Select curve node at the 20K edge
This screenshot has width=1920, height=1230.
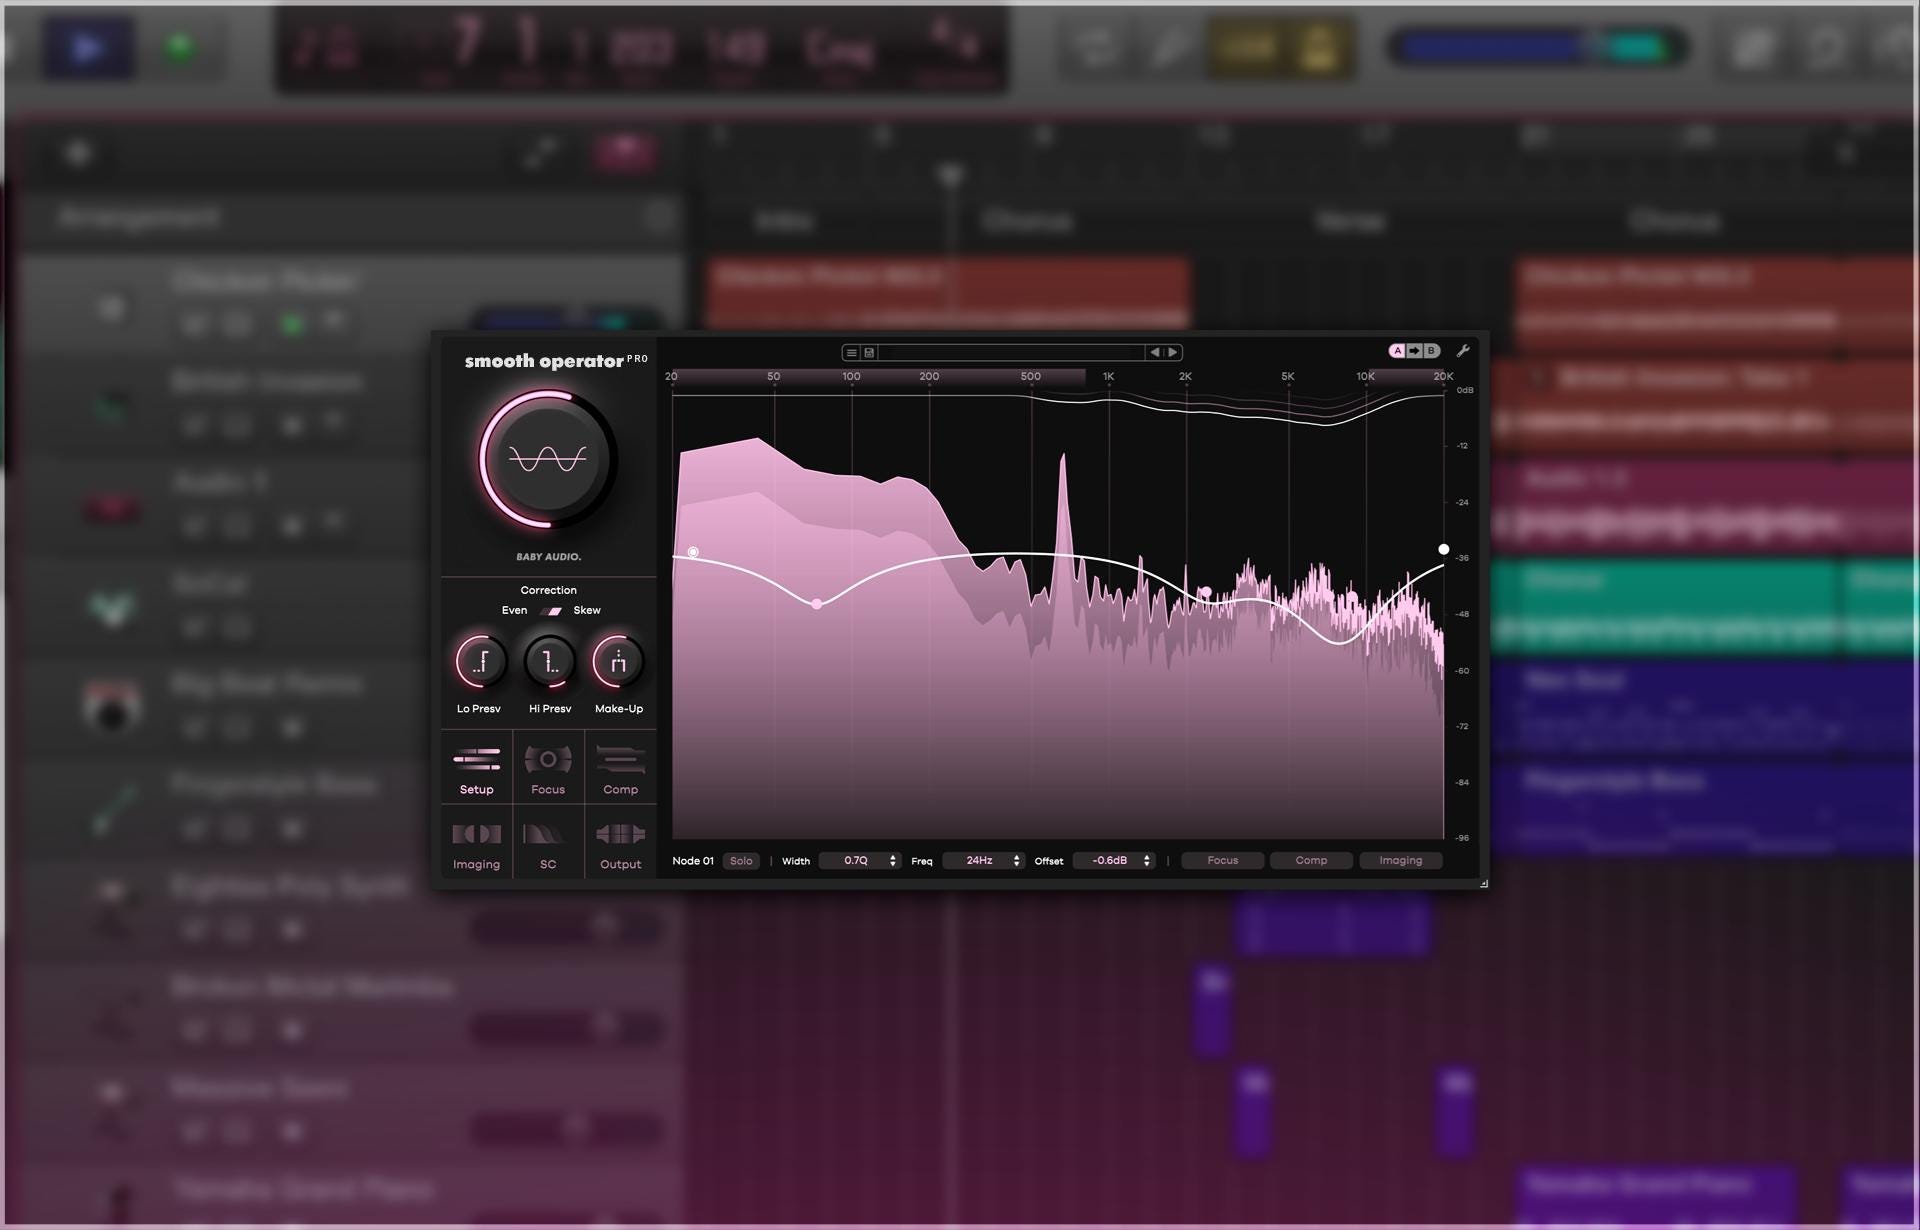click(x=1443, y=549)
